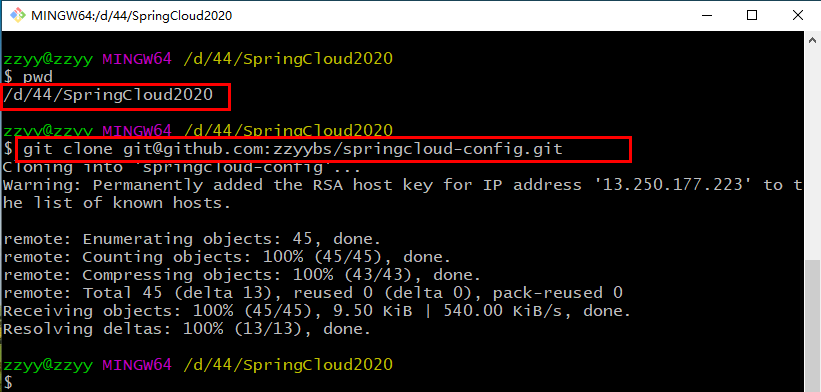The width and height of the screenshot is (821, 392).
Task: Click the scrollbar up arrow
Action: point(812,40)
